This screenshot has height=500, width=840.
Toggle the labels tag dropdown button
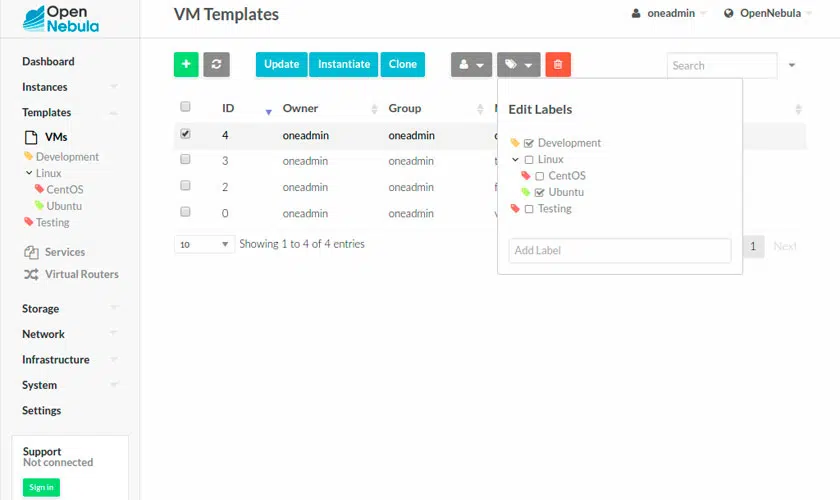pyautogui.click(x=519, y=64)
